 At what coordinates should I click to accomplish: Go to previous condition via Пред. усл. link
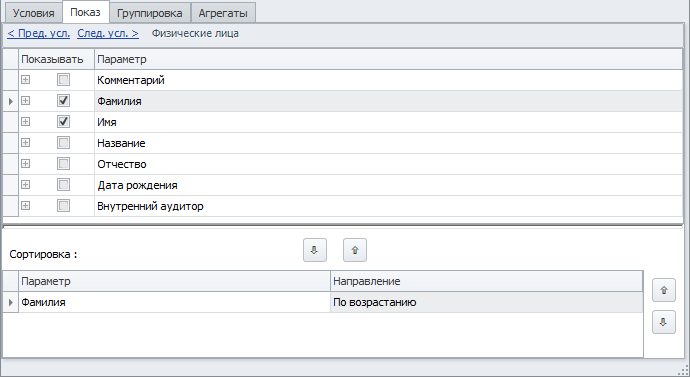click(39, 33)
